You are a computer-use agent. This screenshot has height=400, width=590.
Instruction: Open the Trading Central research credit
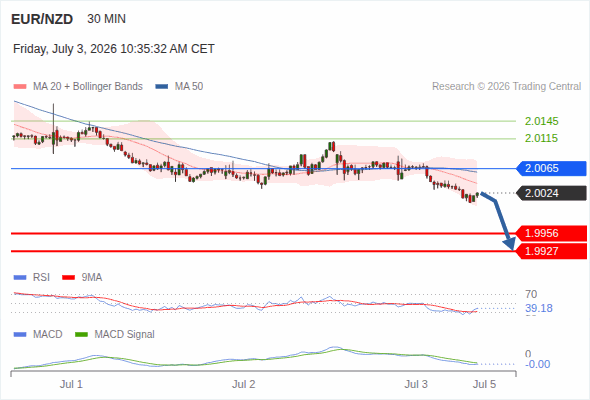pos(506,87)
